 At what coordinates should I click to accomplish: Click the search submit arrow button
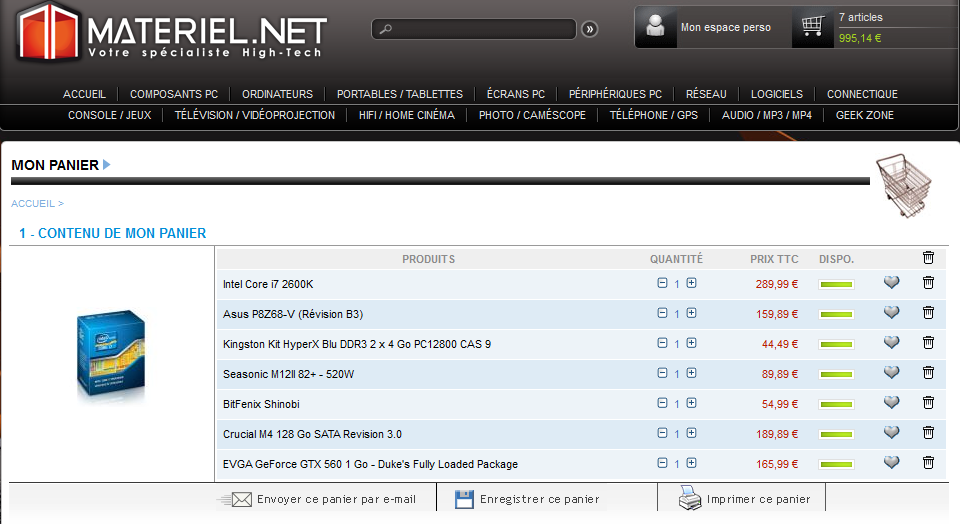pos(590,29)
